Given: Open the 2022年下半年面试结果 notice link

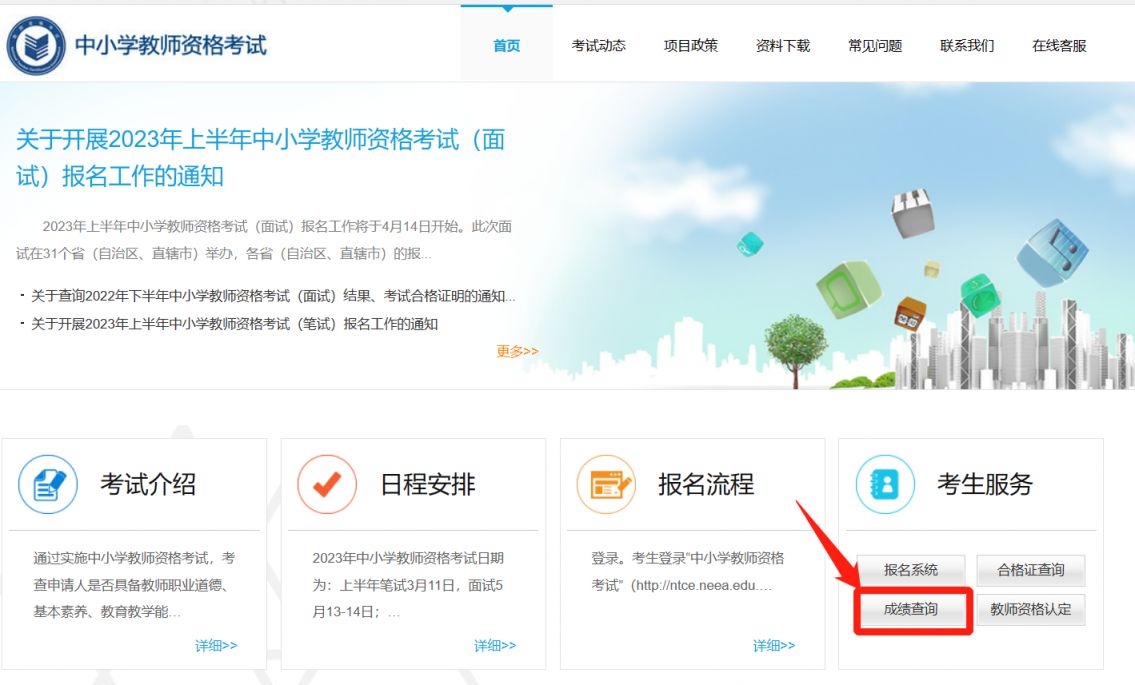Looking at the screenshot, I should coord(273,295).
